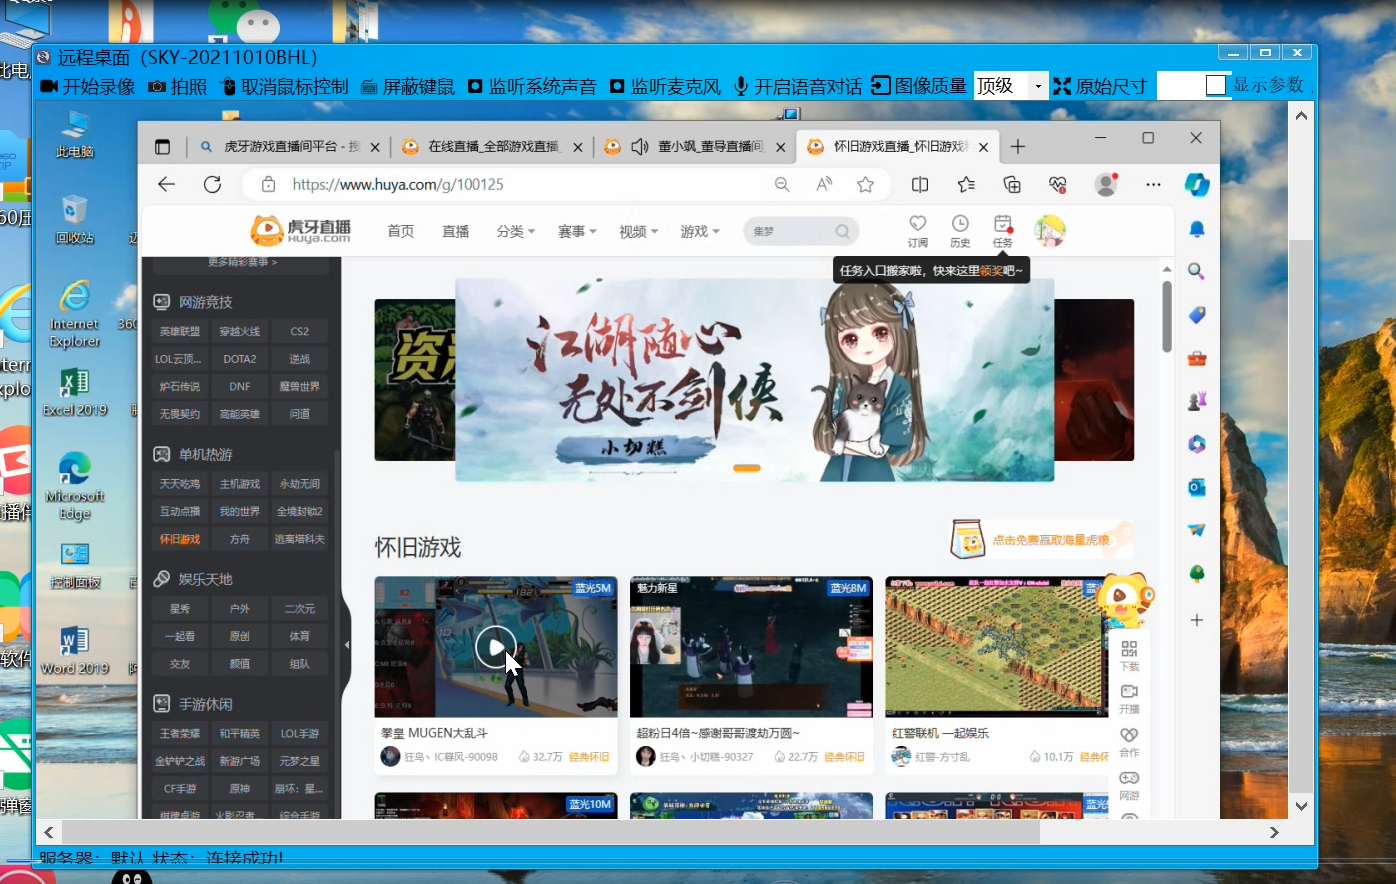Click the orange banner carousel indicator
Viewport: 1396px width, 884px height.
746,468
